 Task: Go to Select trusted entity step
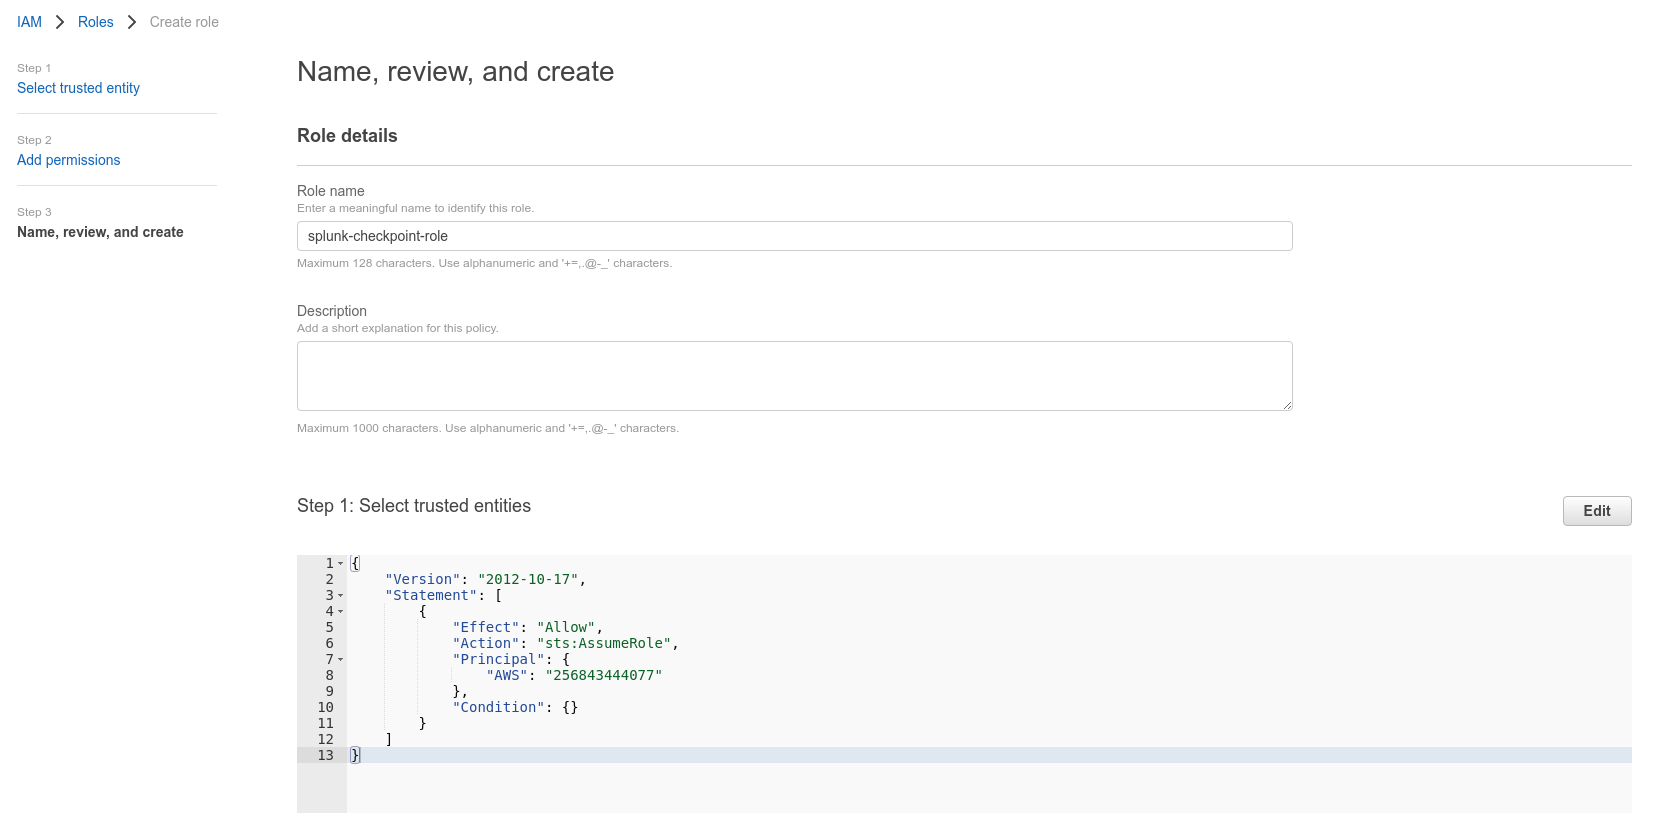point(78,88)
